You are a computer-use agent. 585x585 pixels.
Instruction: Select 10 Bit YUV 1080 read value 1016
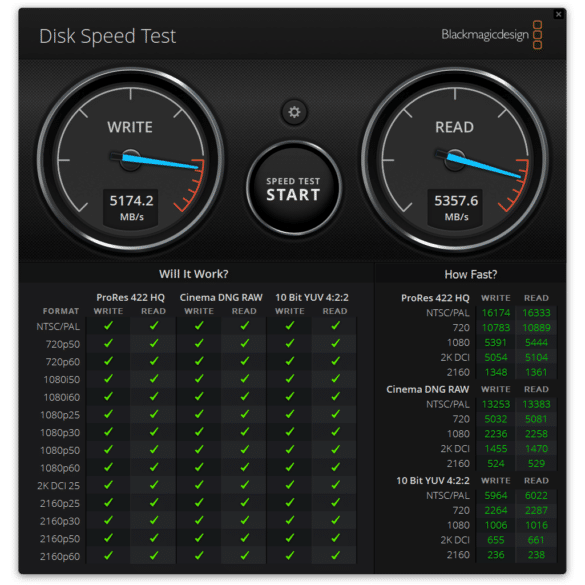536,525
